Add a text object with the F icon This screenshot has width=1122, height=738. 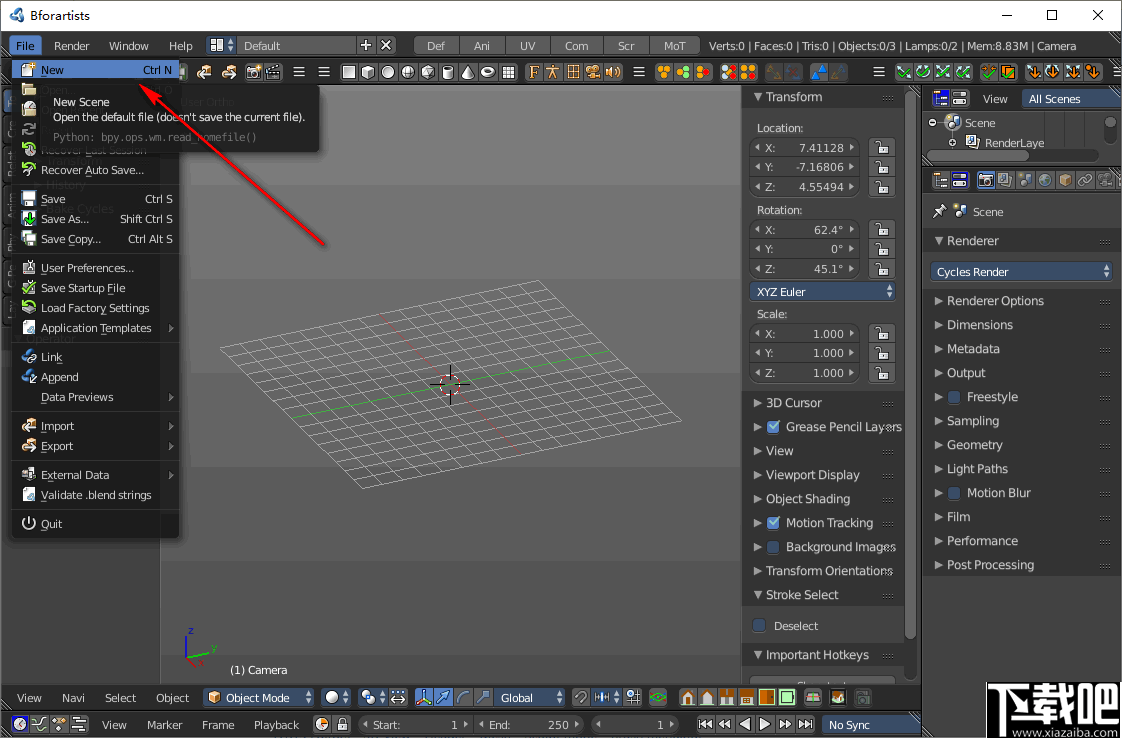tap(532, 72)
